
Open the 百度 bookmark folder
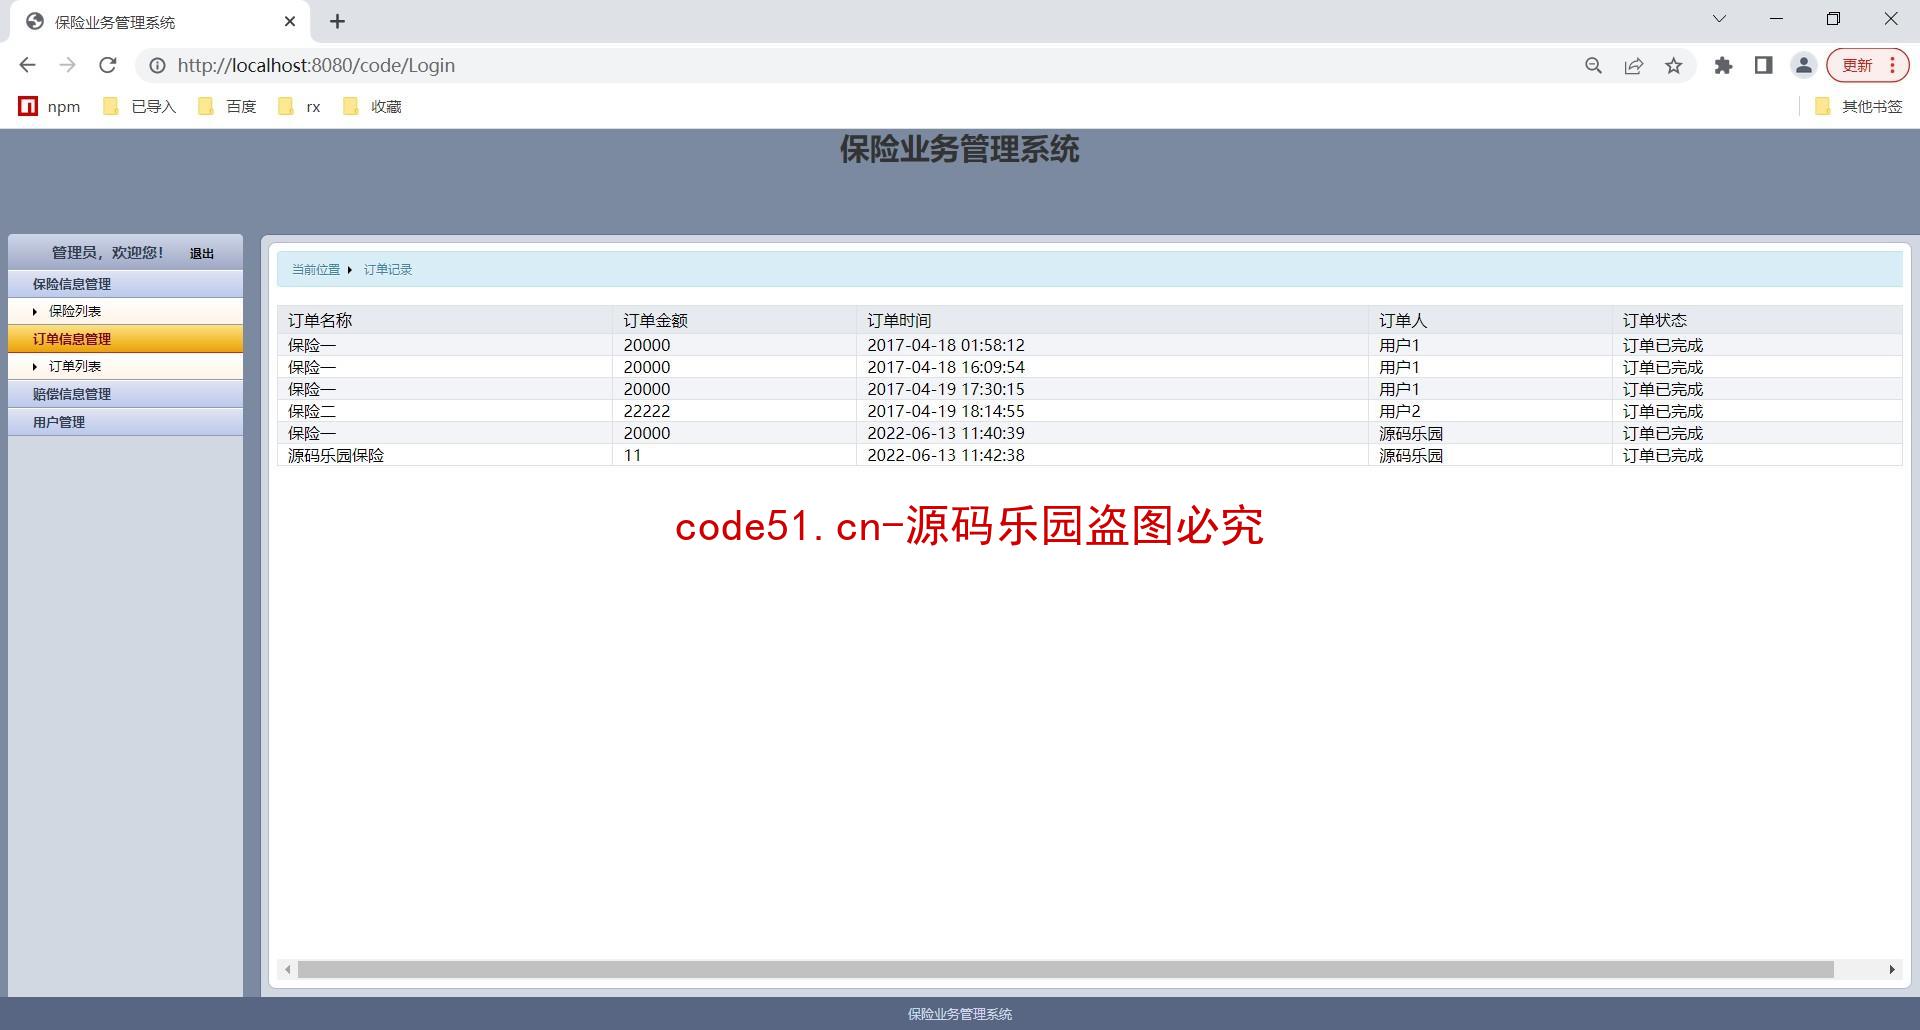227,106
